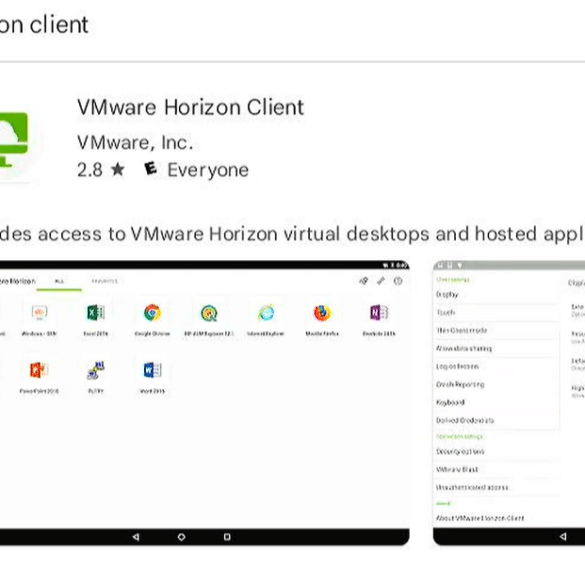
Task: Click the cloud toolbar icon in first screenshot
Action: pos(363,281)
